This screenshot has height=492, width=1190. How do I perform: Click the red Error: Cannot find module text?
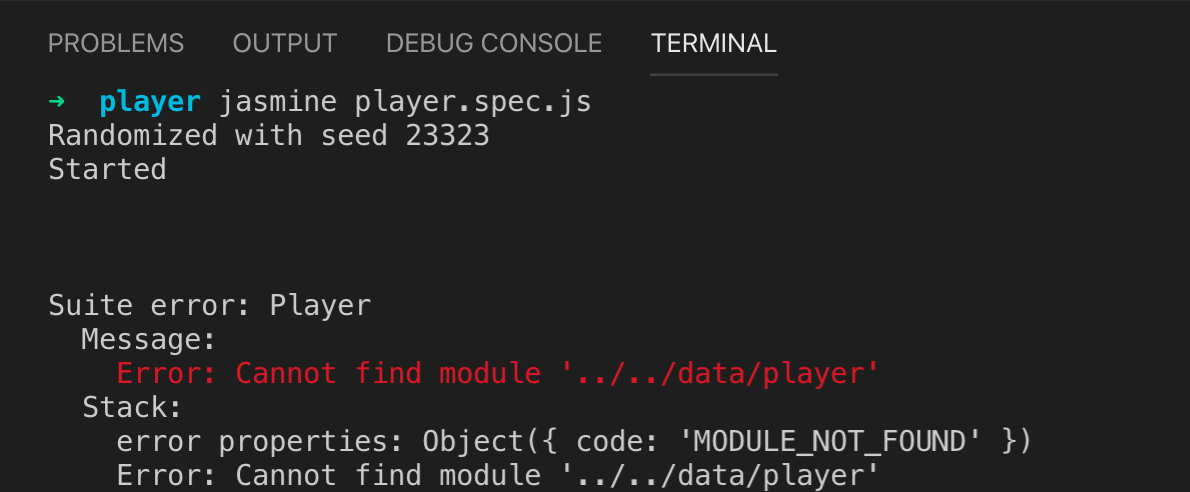coord(329,374)
